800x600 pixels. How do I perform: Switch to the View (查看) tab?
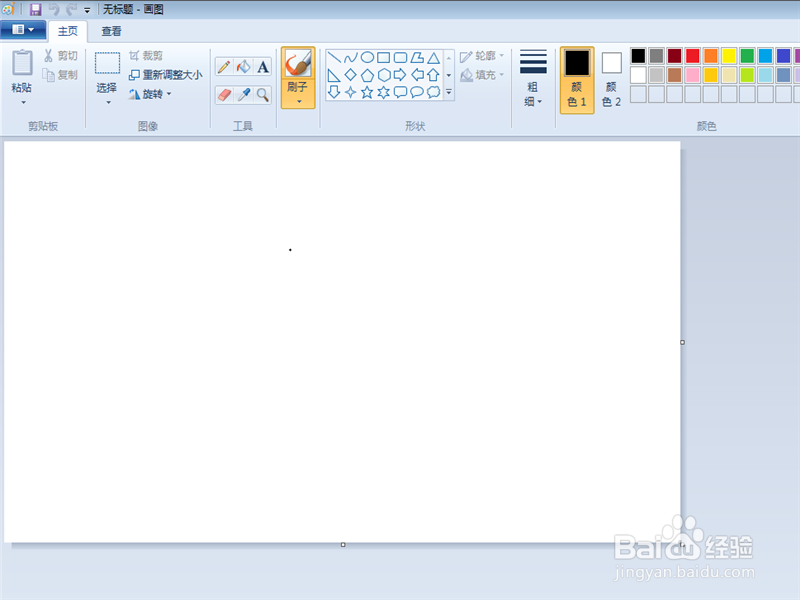[111, 31]
